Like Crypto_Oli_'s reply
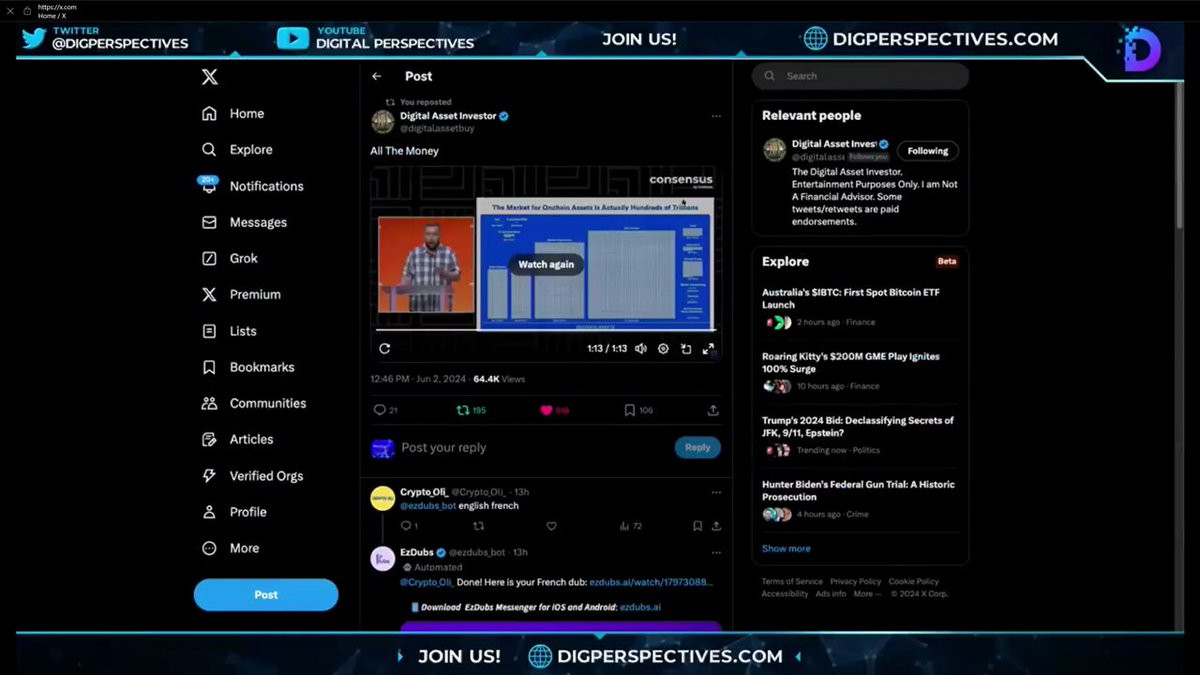 pyautogui.click(x=551, y=526)
